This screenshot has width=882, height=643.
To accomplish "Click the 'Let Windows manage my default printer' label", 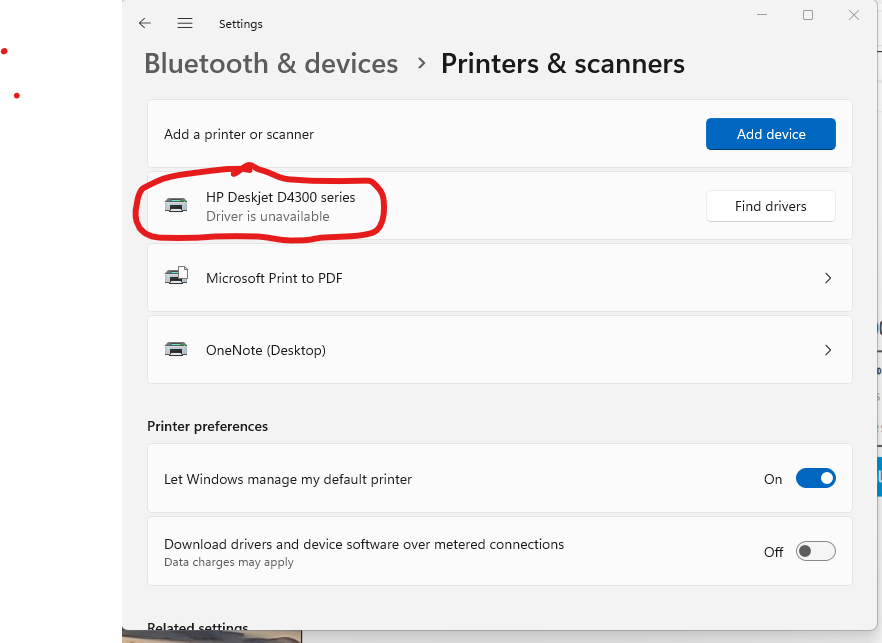I will coord(287,479).
